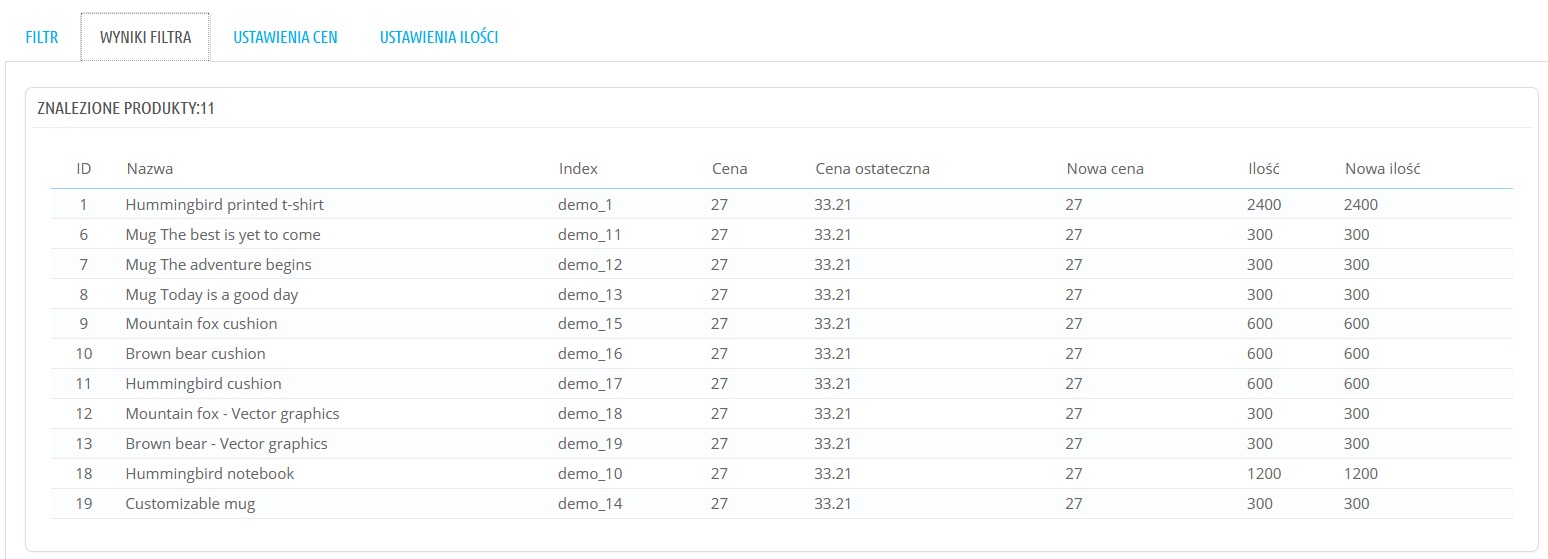The width and height of the screenshot is (1548, 559).
Task: Select the Mug The best is yet to come row
Action: pyautogui.click(x=781, y=235)
